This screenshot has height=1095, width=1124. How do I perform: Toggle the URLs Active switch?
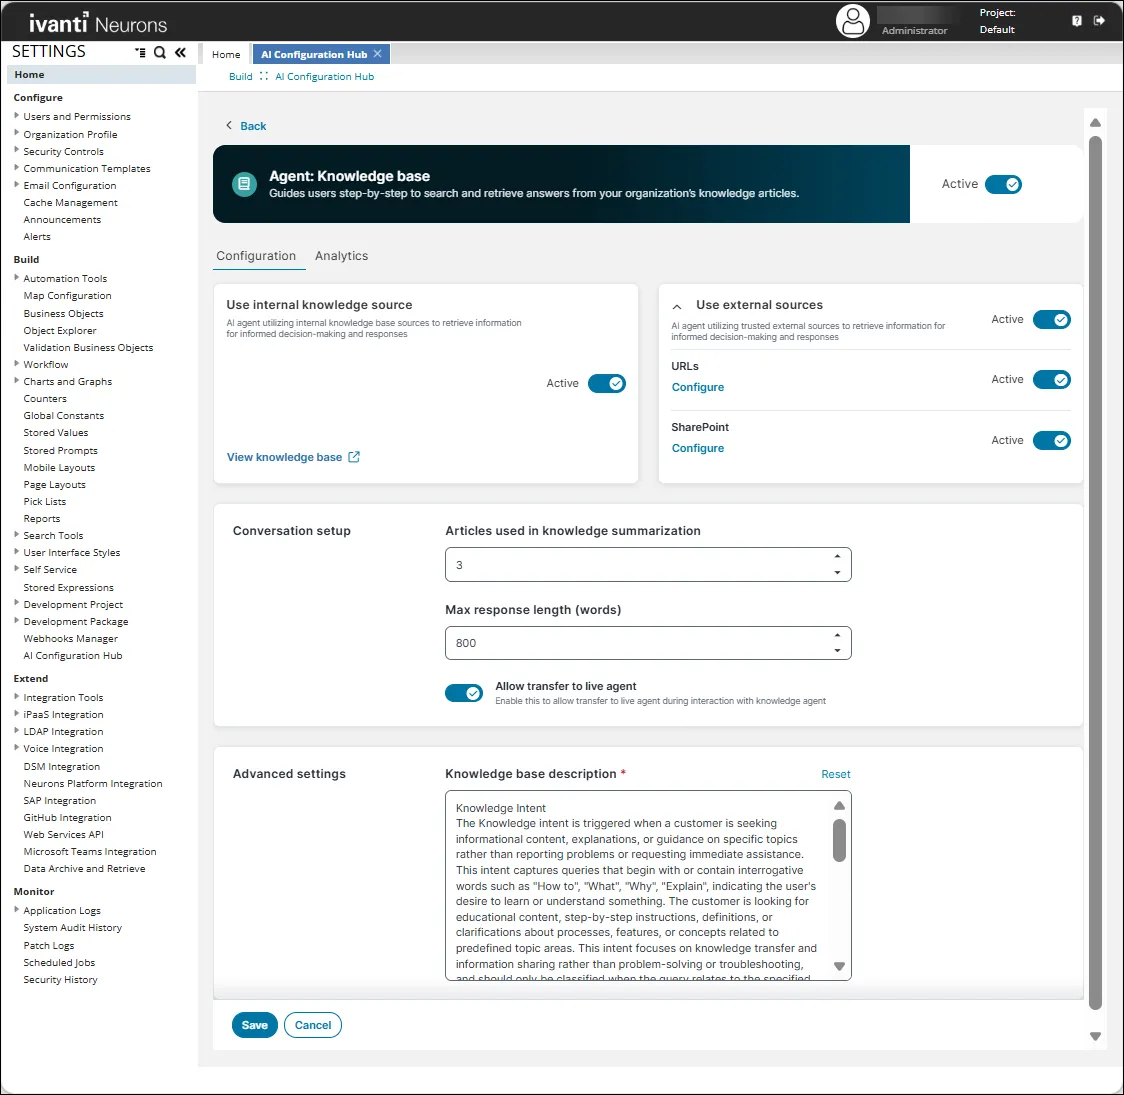coord(1051,380)
